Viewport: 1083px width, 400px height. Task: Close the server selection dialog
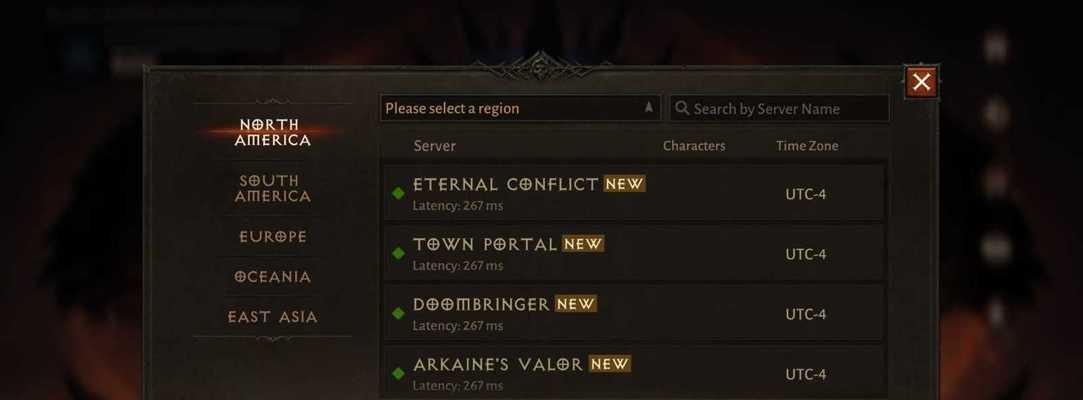(x=921, y=82)
